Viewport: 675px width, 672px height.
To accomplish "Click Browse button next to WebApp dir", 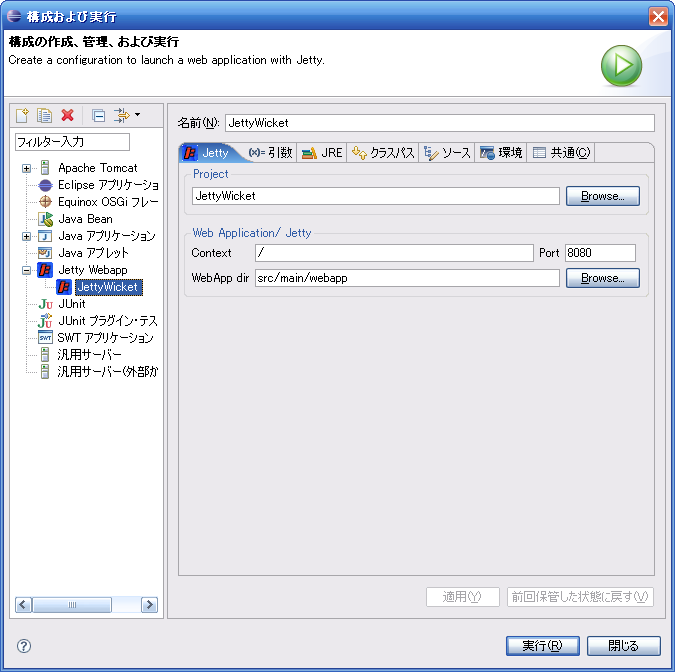I will click(603, 278).
